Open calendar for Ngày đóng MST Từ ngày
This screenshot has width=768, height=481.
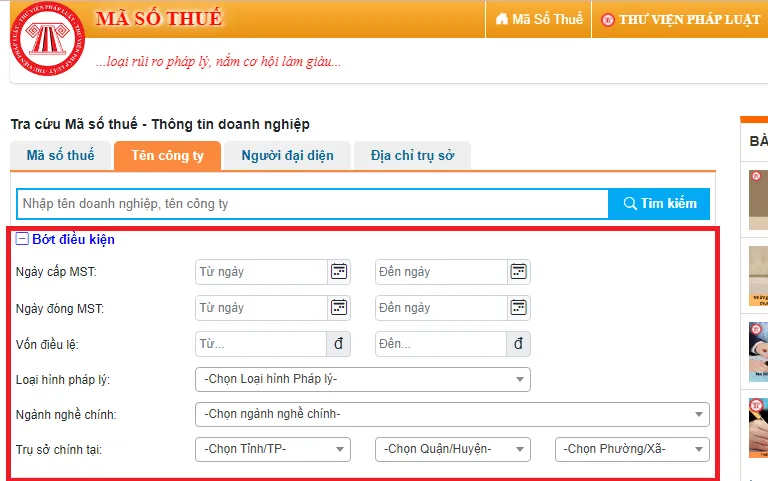point(339,308)
